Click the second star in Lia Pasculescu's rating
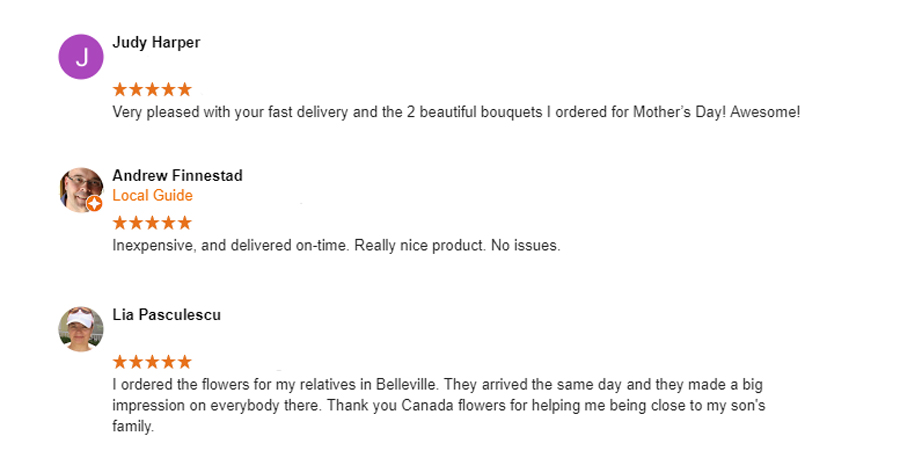 pos(136,362)
